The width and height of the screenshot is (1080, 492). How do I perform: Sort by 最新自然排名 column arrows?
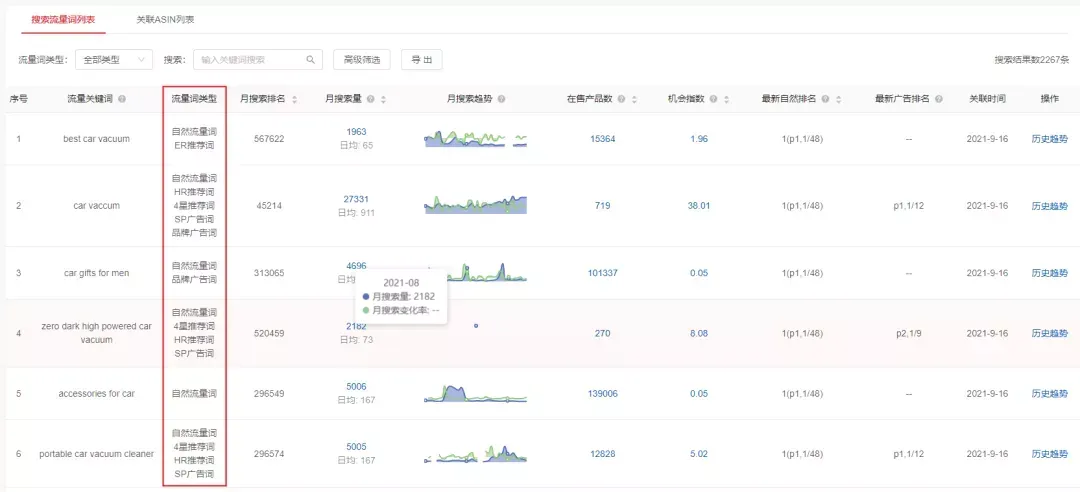[838, 99]
